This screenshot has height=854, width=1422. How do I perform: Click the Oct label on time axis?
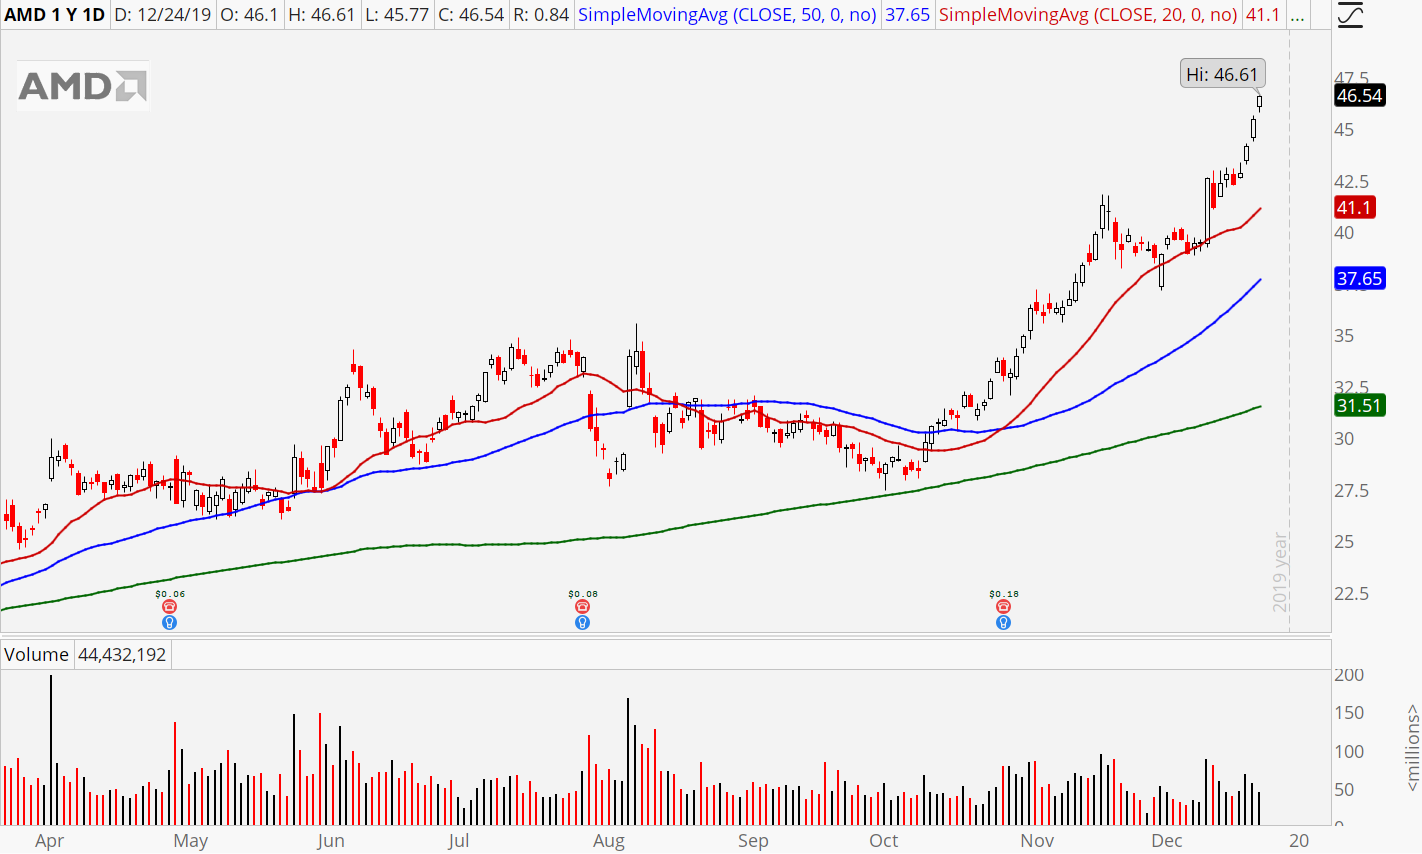point(884,841)
